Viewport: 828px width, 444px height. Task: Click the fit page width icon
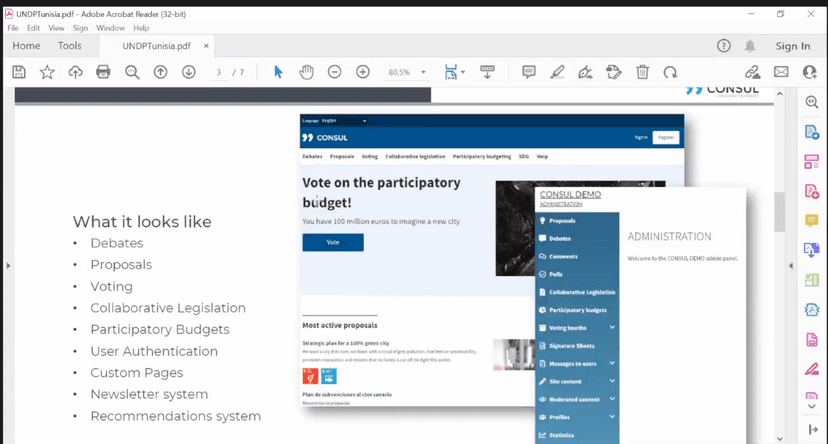pos(450,72)
